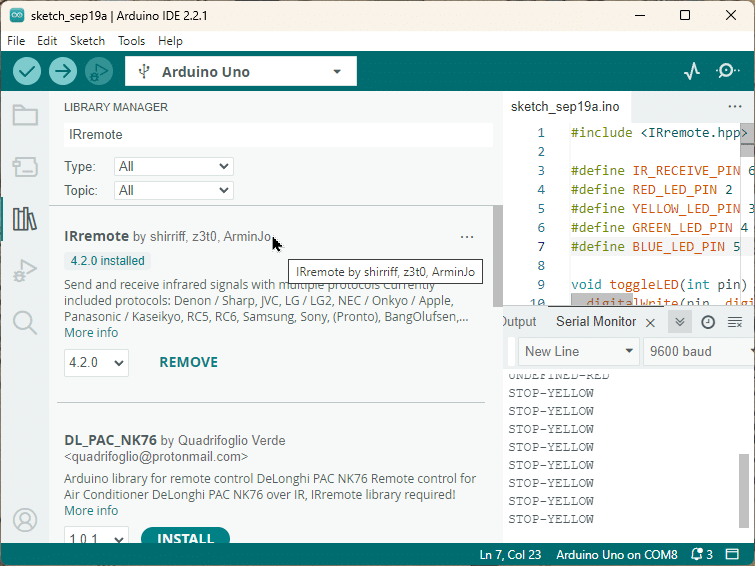This screenshot has height=566, width=755.
Task: Open the Serial Monitor magnifier icon in toolbar
Action: (x=727, y=71)
